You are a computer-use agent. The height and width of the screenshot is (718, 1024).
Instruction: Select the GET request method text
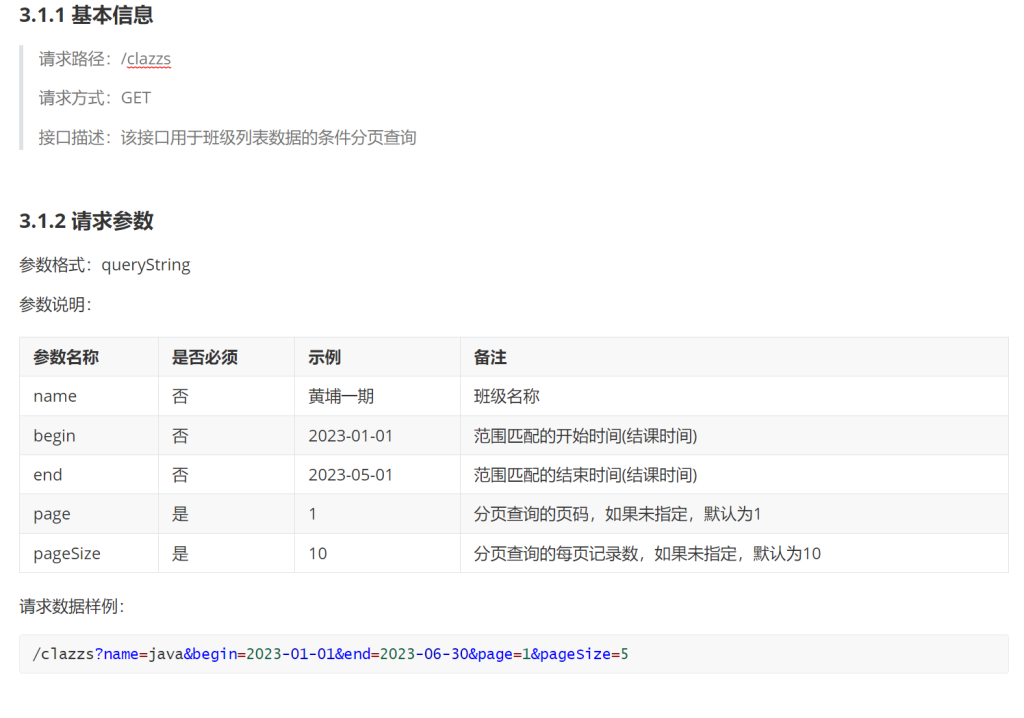pos(136,98)
